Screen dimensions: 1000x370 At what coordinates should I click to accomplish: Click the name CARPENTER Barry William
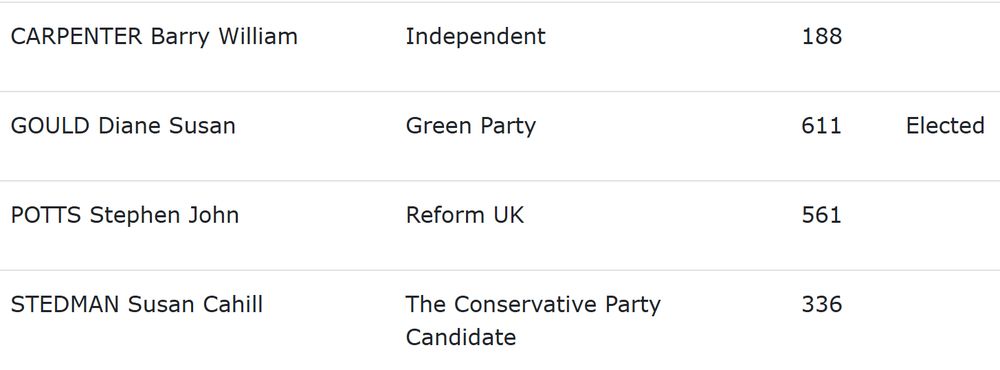tap(154, 37)
